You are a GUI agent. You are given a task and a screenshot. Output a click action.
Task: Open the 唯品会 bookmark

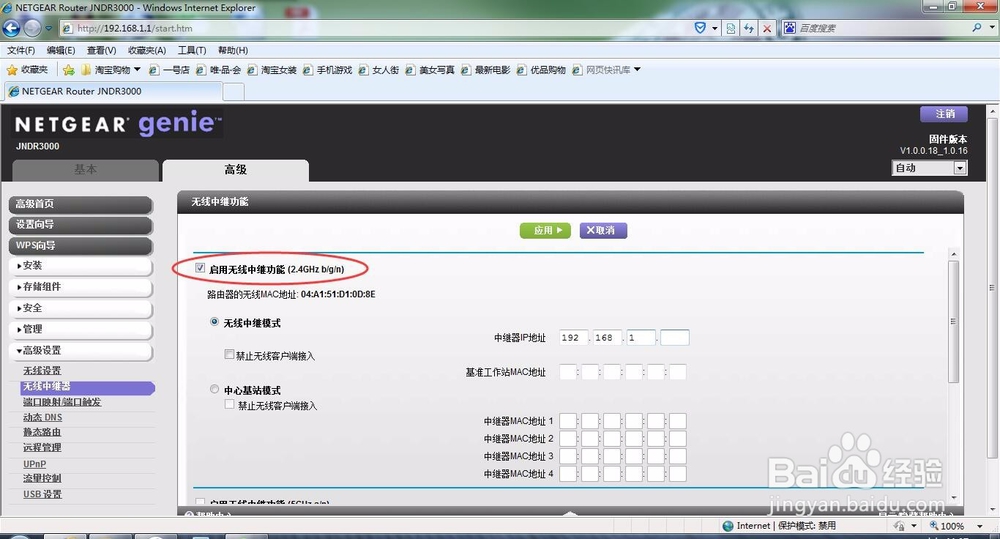[218, 70]
